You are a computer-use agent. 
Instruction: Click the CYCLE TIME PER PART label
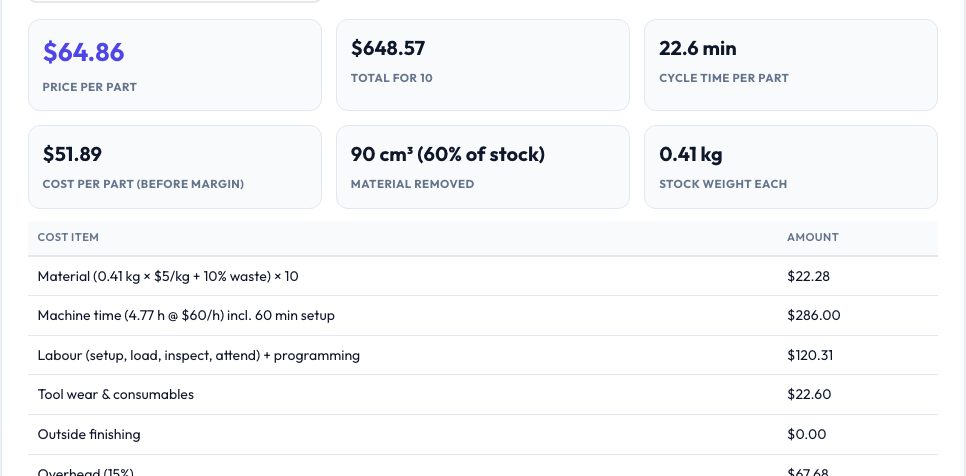724,78
